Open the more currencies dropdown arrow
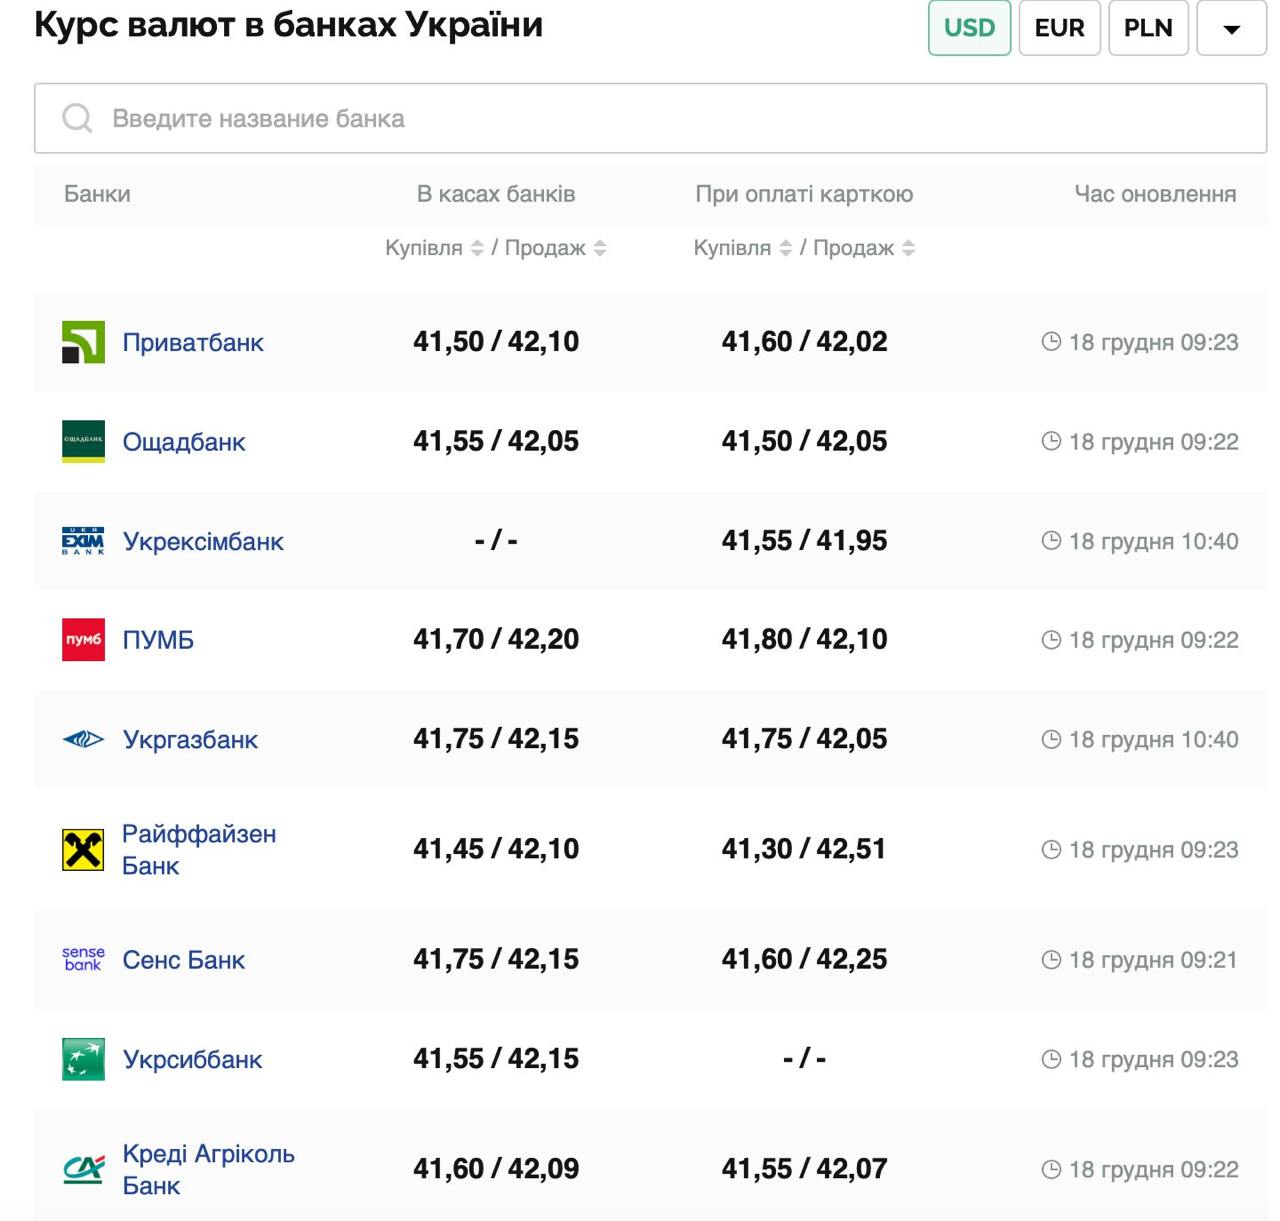This screenshot has height=1221, width=1280. [1231, 28]
